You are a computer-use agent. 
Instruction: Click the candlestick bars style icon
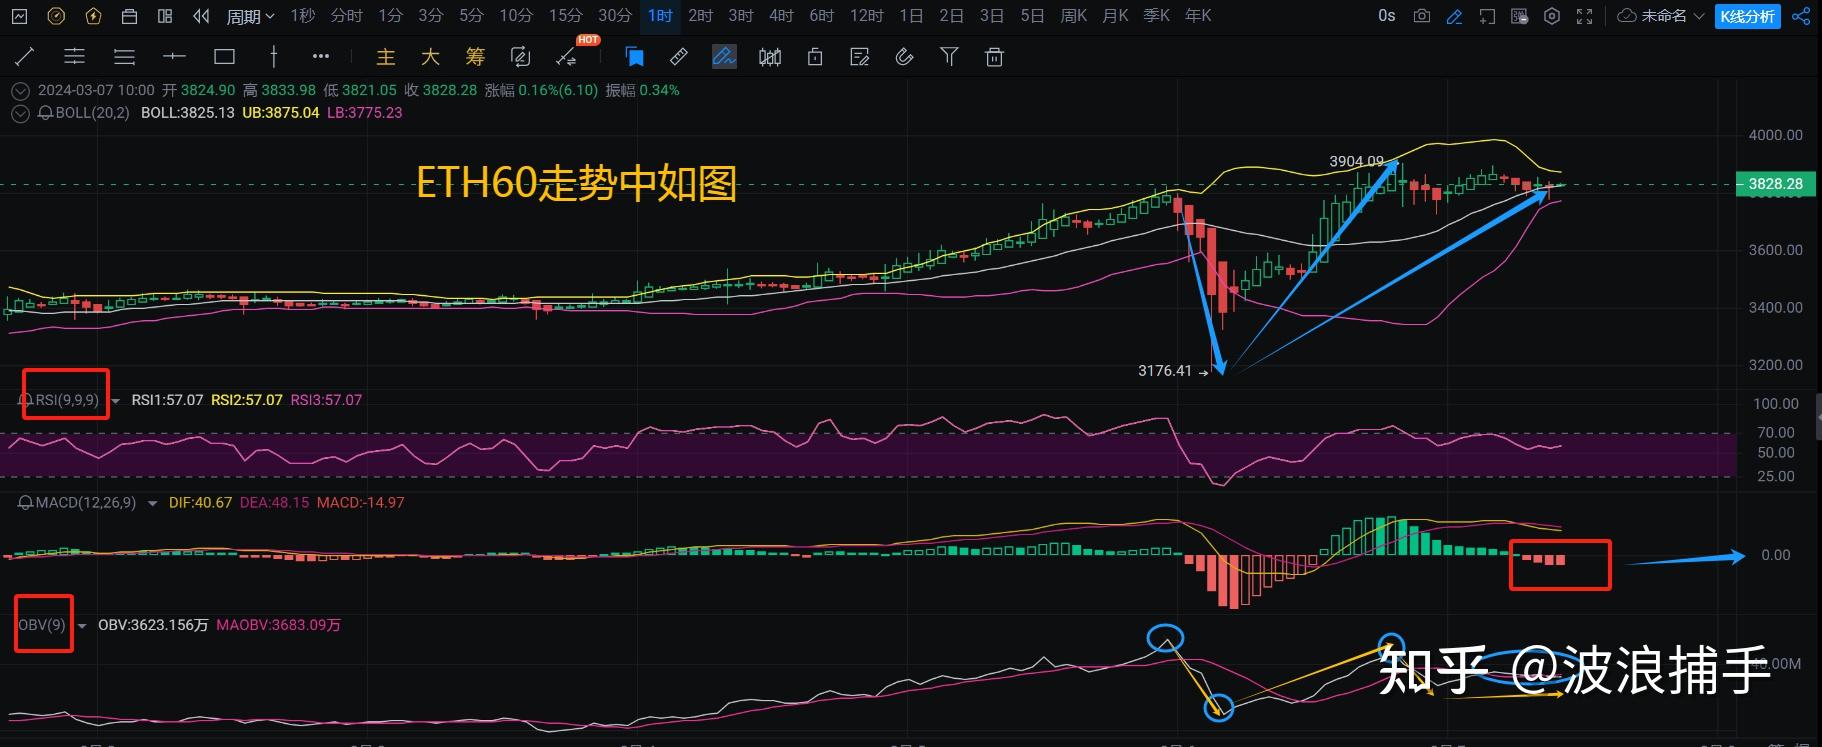click(x=770, y=57)
